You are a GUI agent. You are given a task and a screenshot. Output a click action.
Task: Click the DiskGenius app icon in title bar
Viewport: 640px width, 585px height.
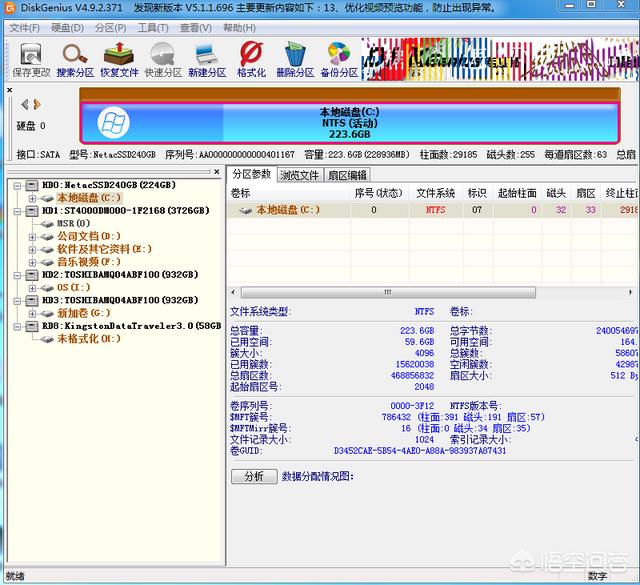click(x=9, y=8)
